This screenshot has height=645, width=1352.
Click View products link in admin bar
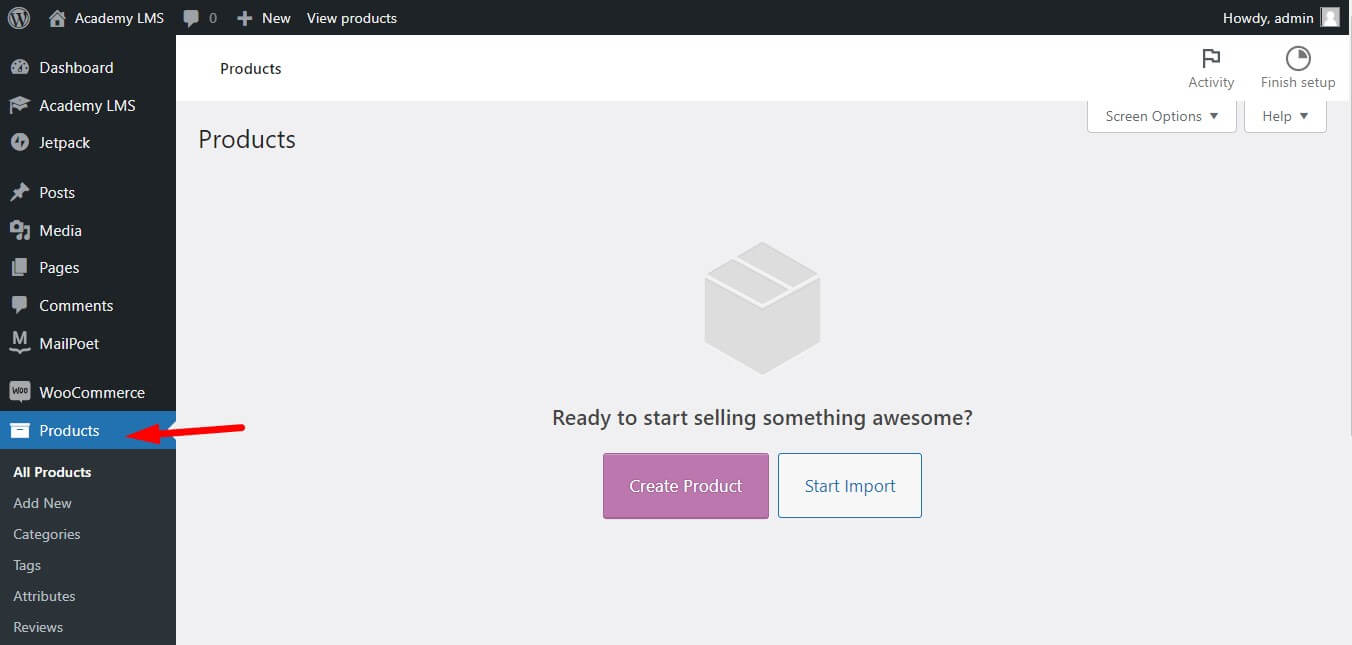(352, 18)
